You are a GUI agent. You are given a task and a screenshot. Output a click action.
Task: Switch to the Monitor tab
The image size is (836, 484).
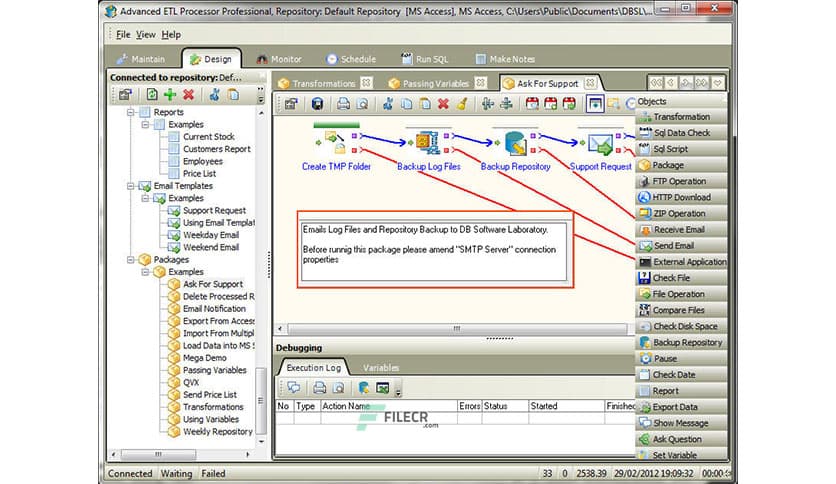[x=279, y=59]
